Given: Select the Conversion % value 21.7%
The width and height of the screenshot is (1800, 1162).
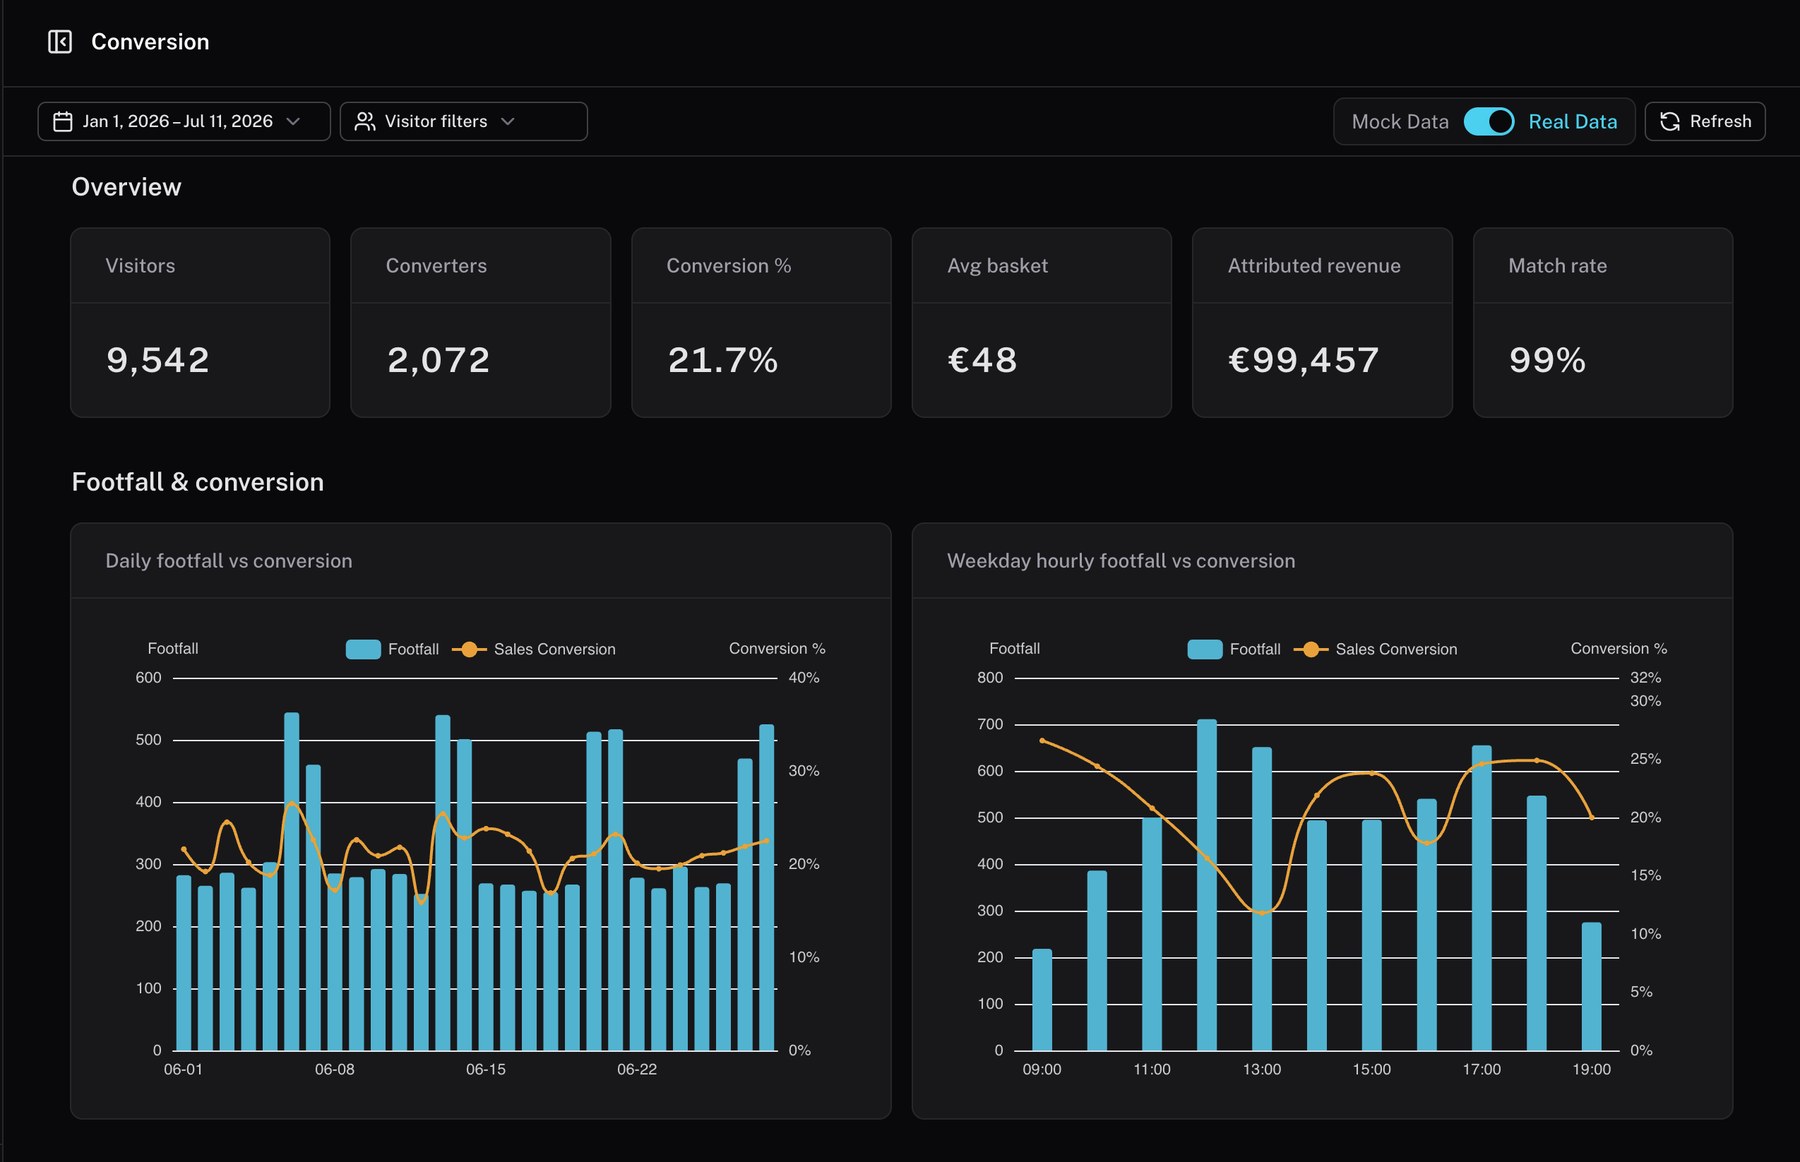Looking at the screenshot, I should point(722,360).
